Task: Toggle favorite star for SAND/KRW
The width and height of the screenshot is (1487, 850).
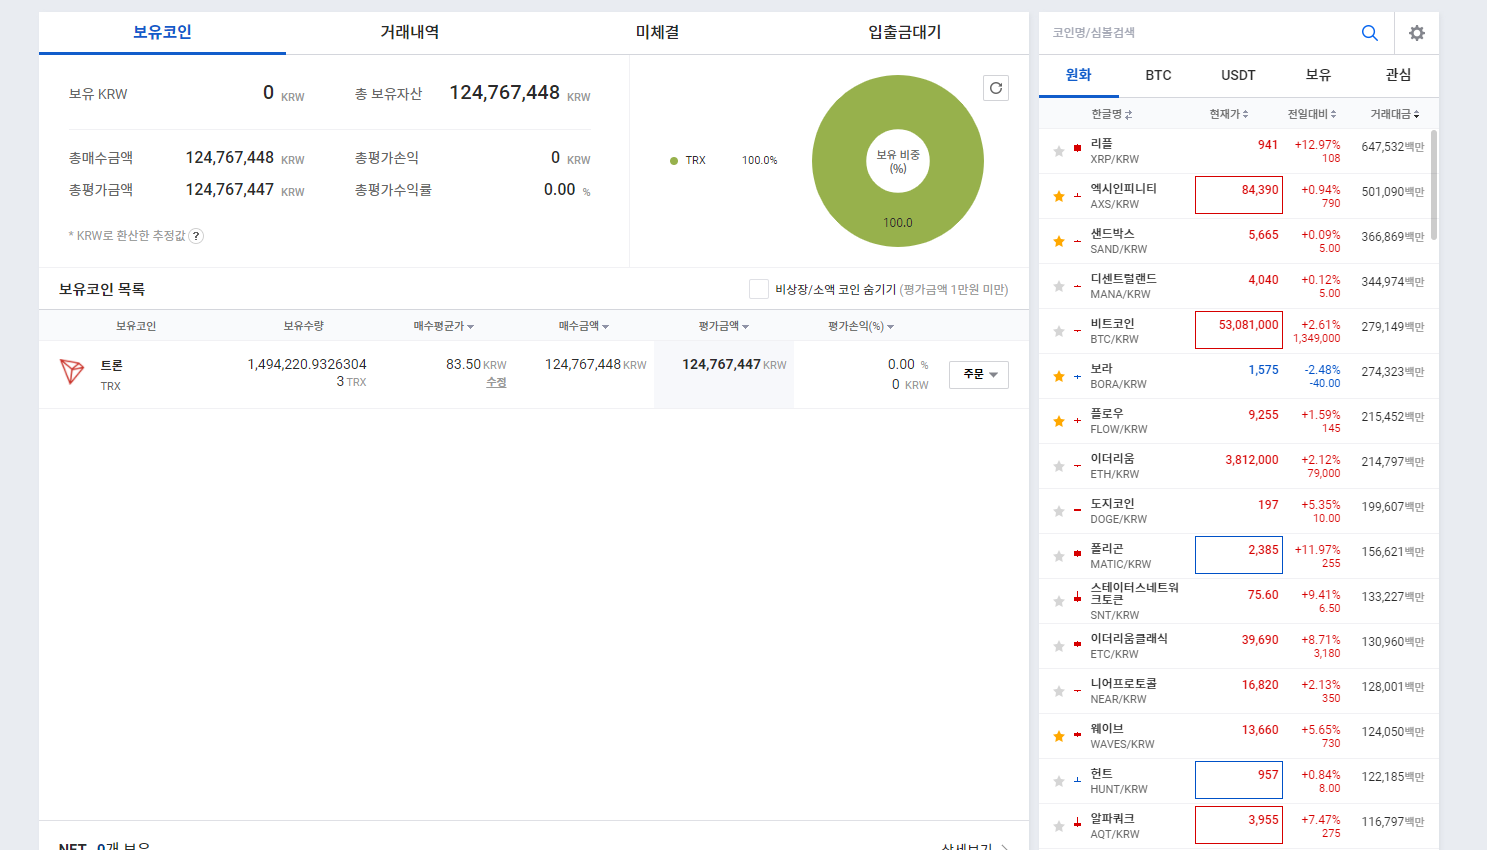Action: point(1059,241)
